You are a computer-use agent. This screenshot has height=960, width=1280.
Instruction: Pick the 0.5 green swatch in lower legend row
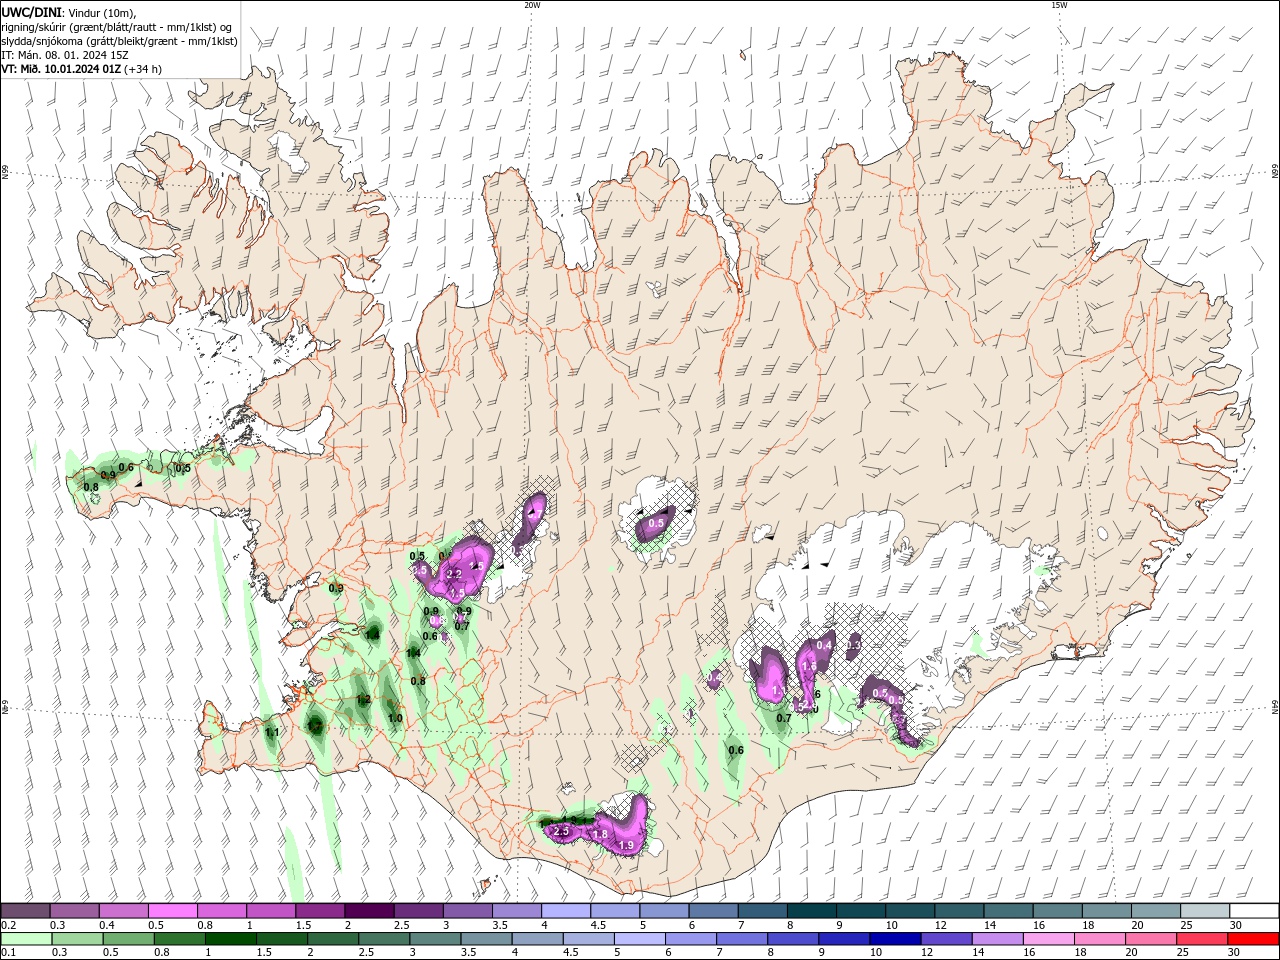tap(129, 939)
